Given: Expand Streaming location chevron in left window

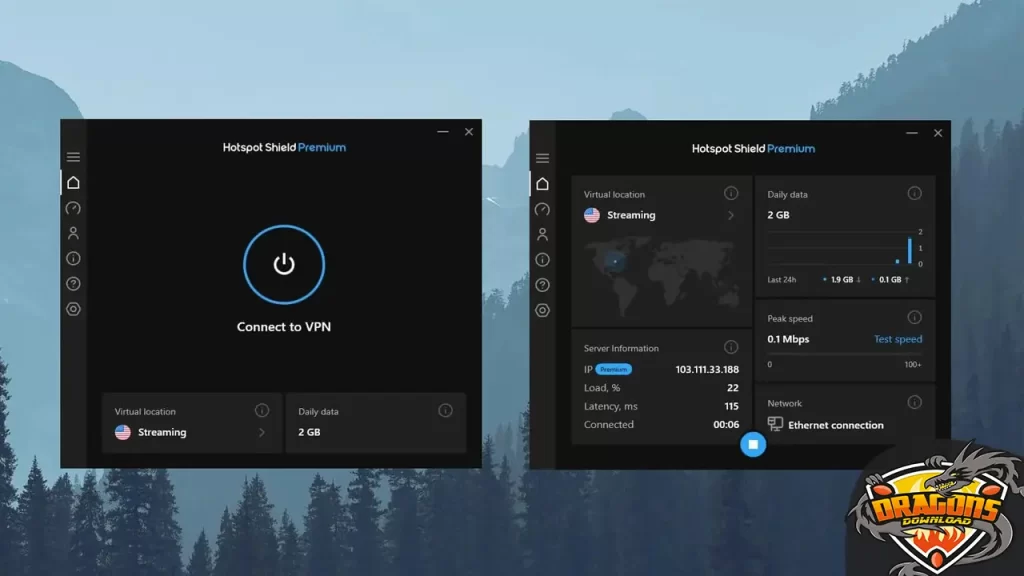Looking at the screenshot, I should coord(262,433).
